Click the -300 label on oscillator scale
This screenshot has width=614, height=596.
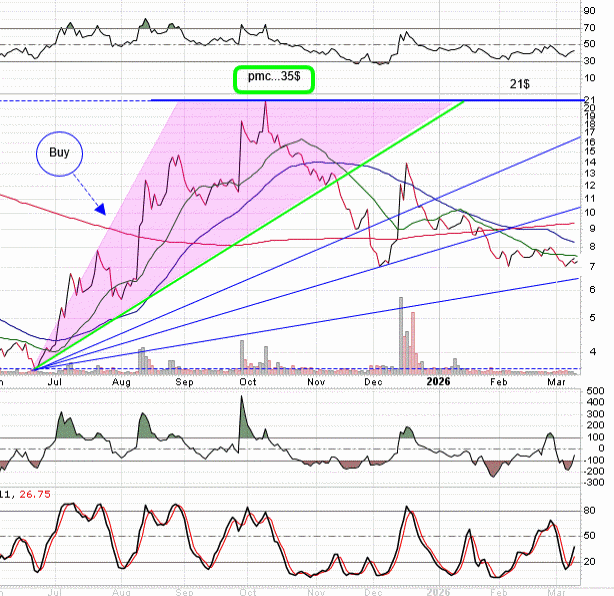(x=592, y=481)
